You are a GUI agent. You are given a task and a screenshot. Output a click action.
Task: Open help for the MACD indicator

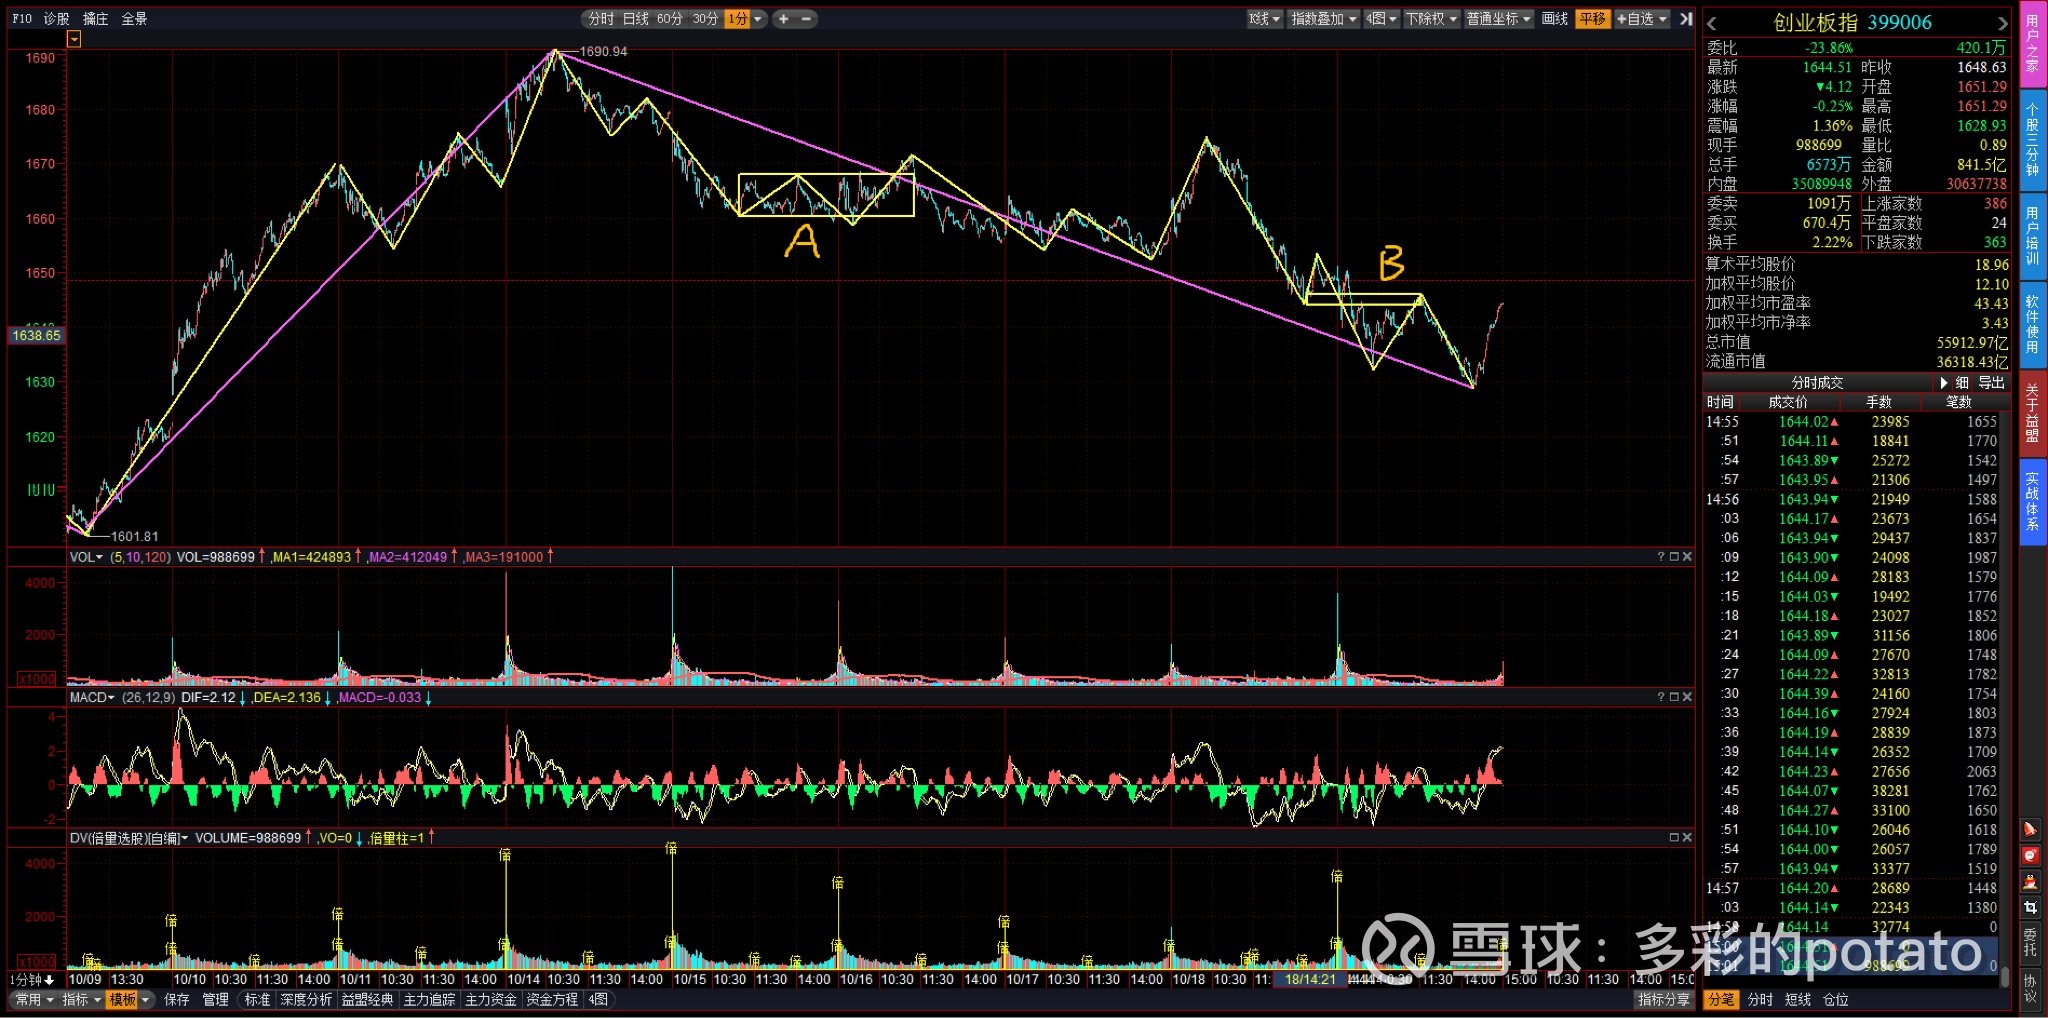1661,697
